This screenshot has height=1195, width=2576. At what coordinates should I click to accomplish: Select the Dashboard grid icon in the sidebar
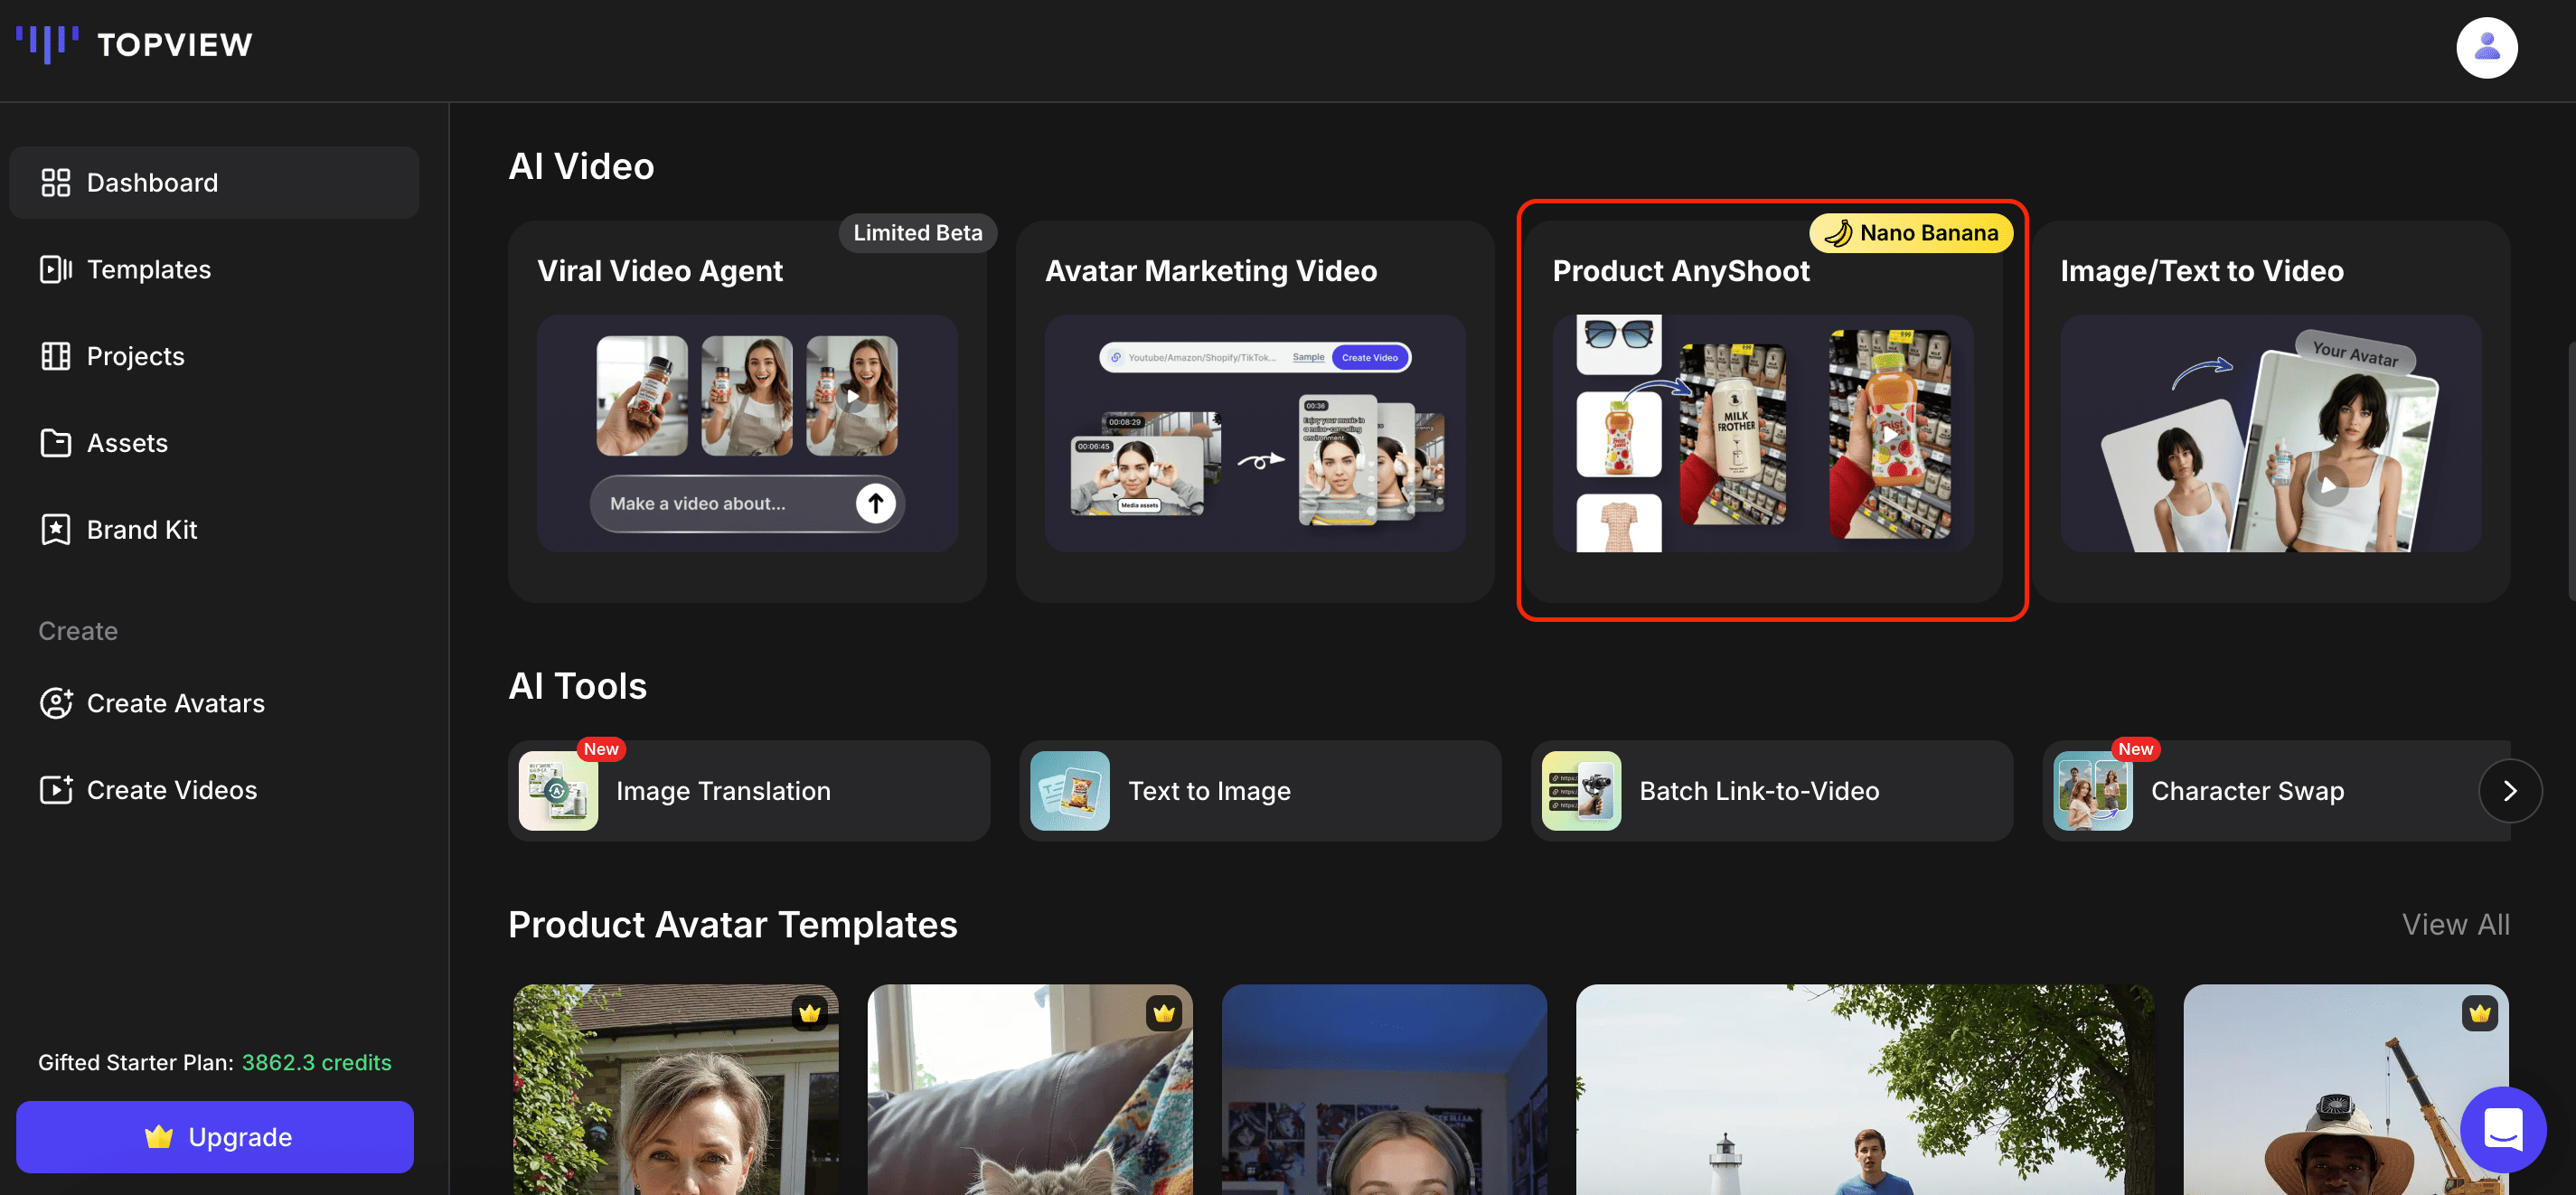[x=56, y=182]
